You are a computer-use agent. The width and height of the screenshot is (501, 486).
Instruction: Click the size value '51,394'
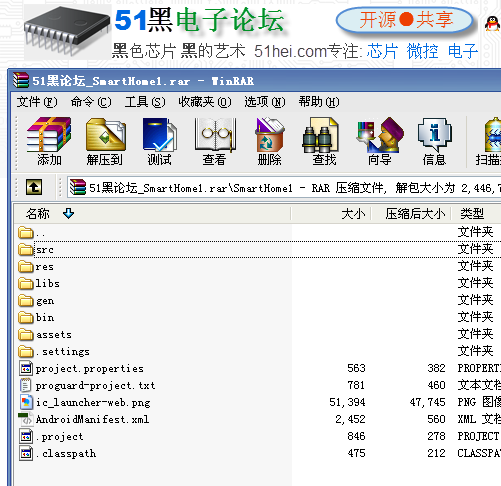click(x=347, y=402)
